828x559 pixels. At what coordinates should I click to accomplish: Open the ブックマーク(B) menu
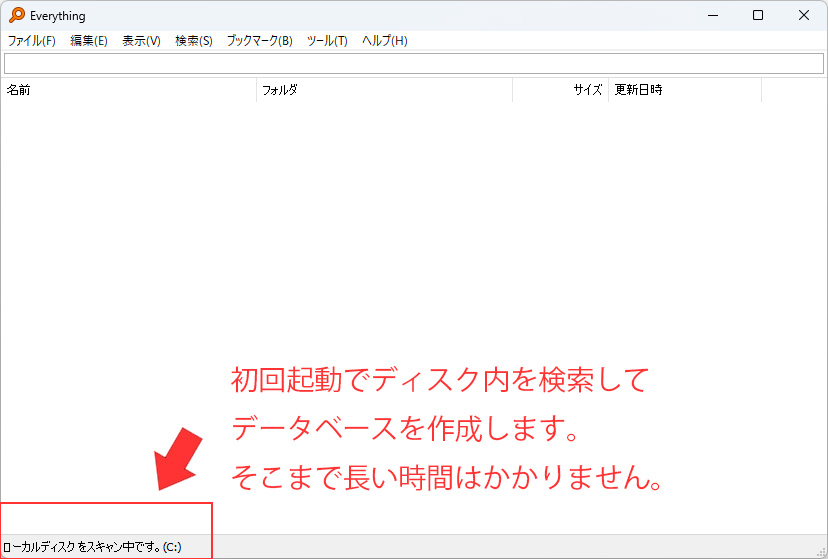(259, 41)
